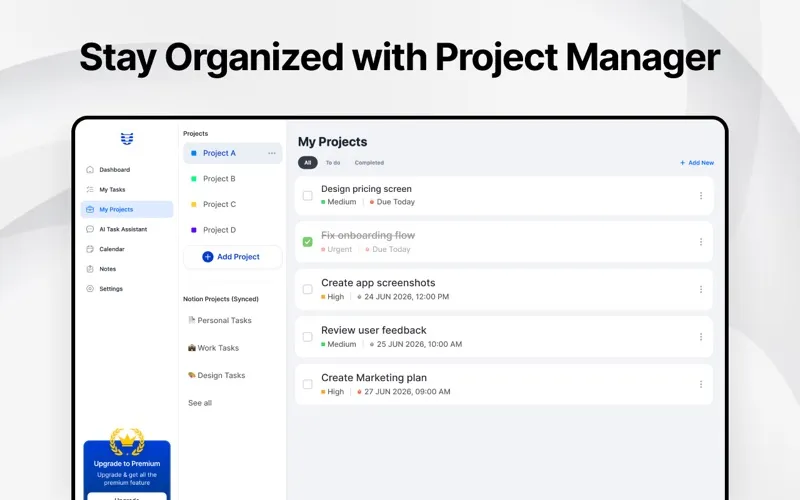Click See all under Notion Projects

[x=200, y=403]
